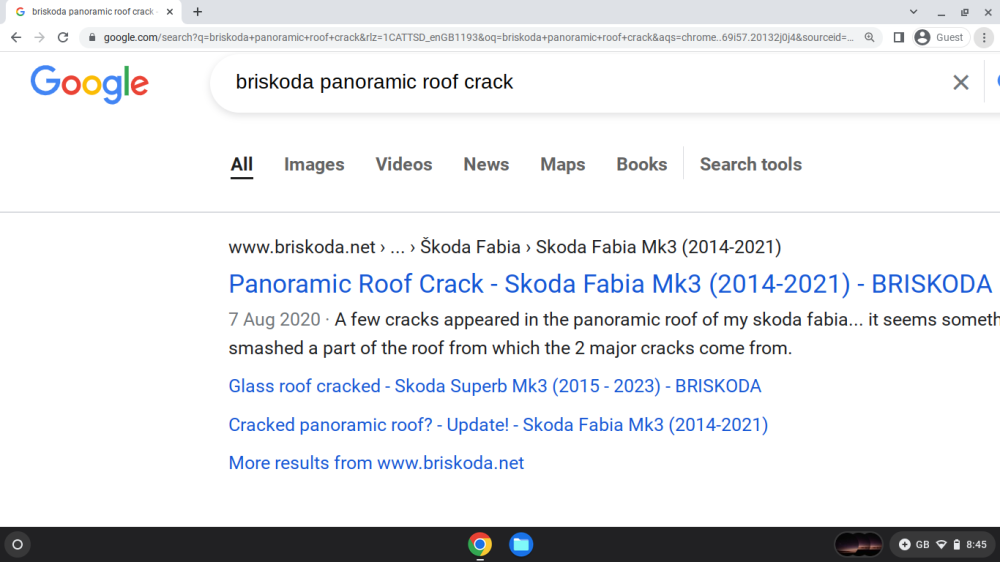The height and width of the screenshot is (562, 1000).
Task: Open Panoramic Roof Crack Fabia Mk3 result
Action: [610, 285]
